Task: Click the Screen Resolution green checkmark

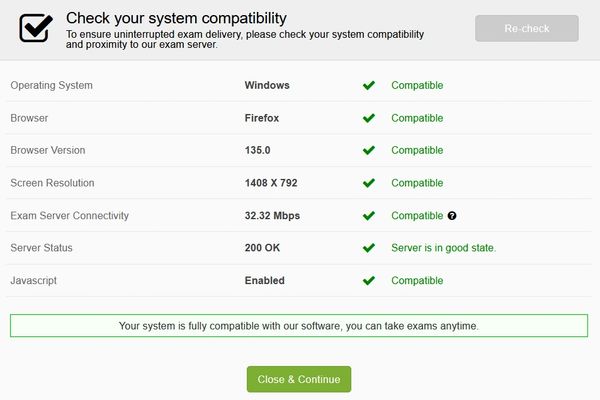Action: pyautogui.click(x=369, y=183)
